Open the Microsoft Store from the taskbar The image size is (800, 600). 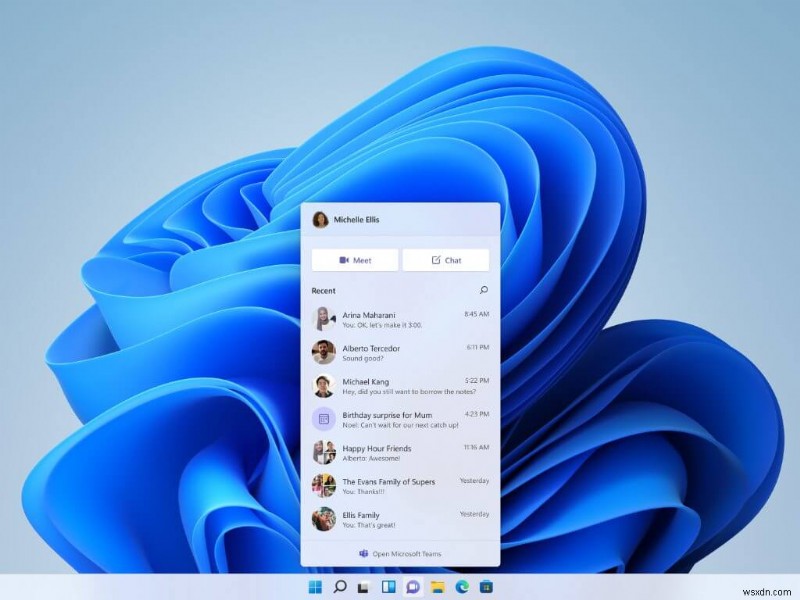click(x=484, y=585)
